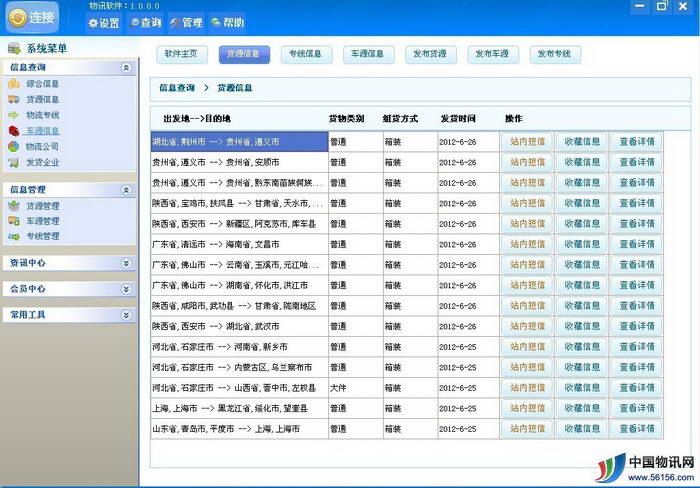Expand the 会员中心 section

coord(126,289)
